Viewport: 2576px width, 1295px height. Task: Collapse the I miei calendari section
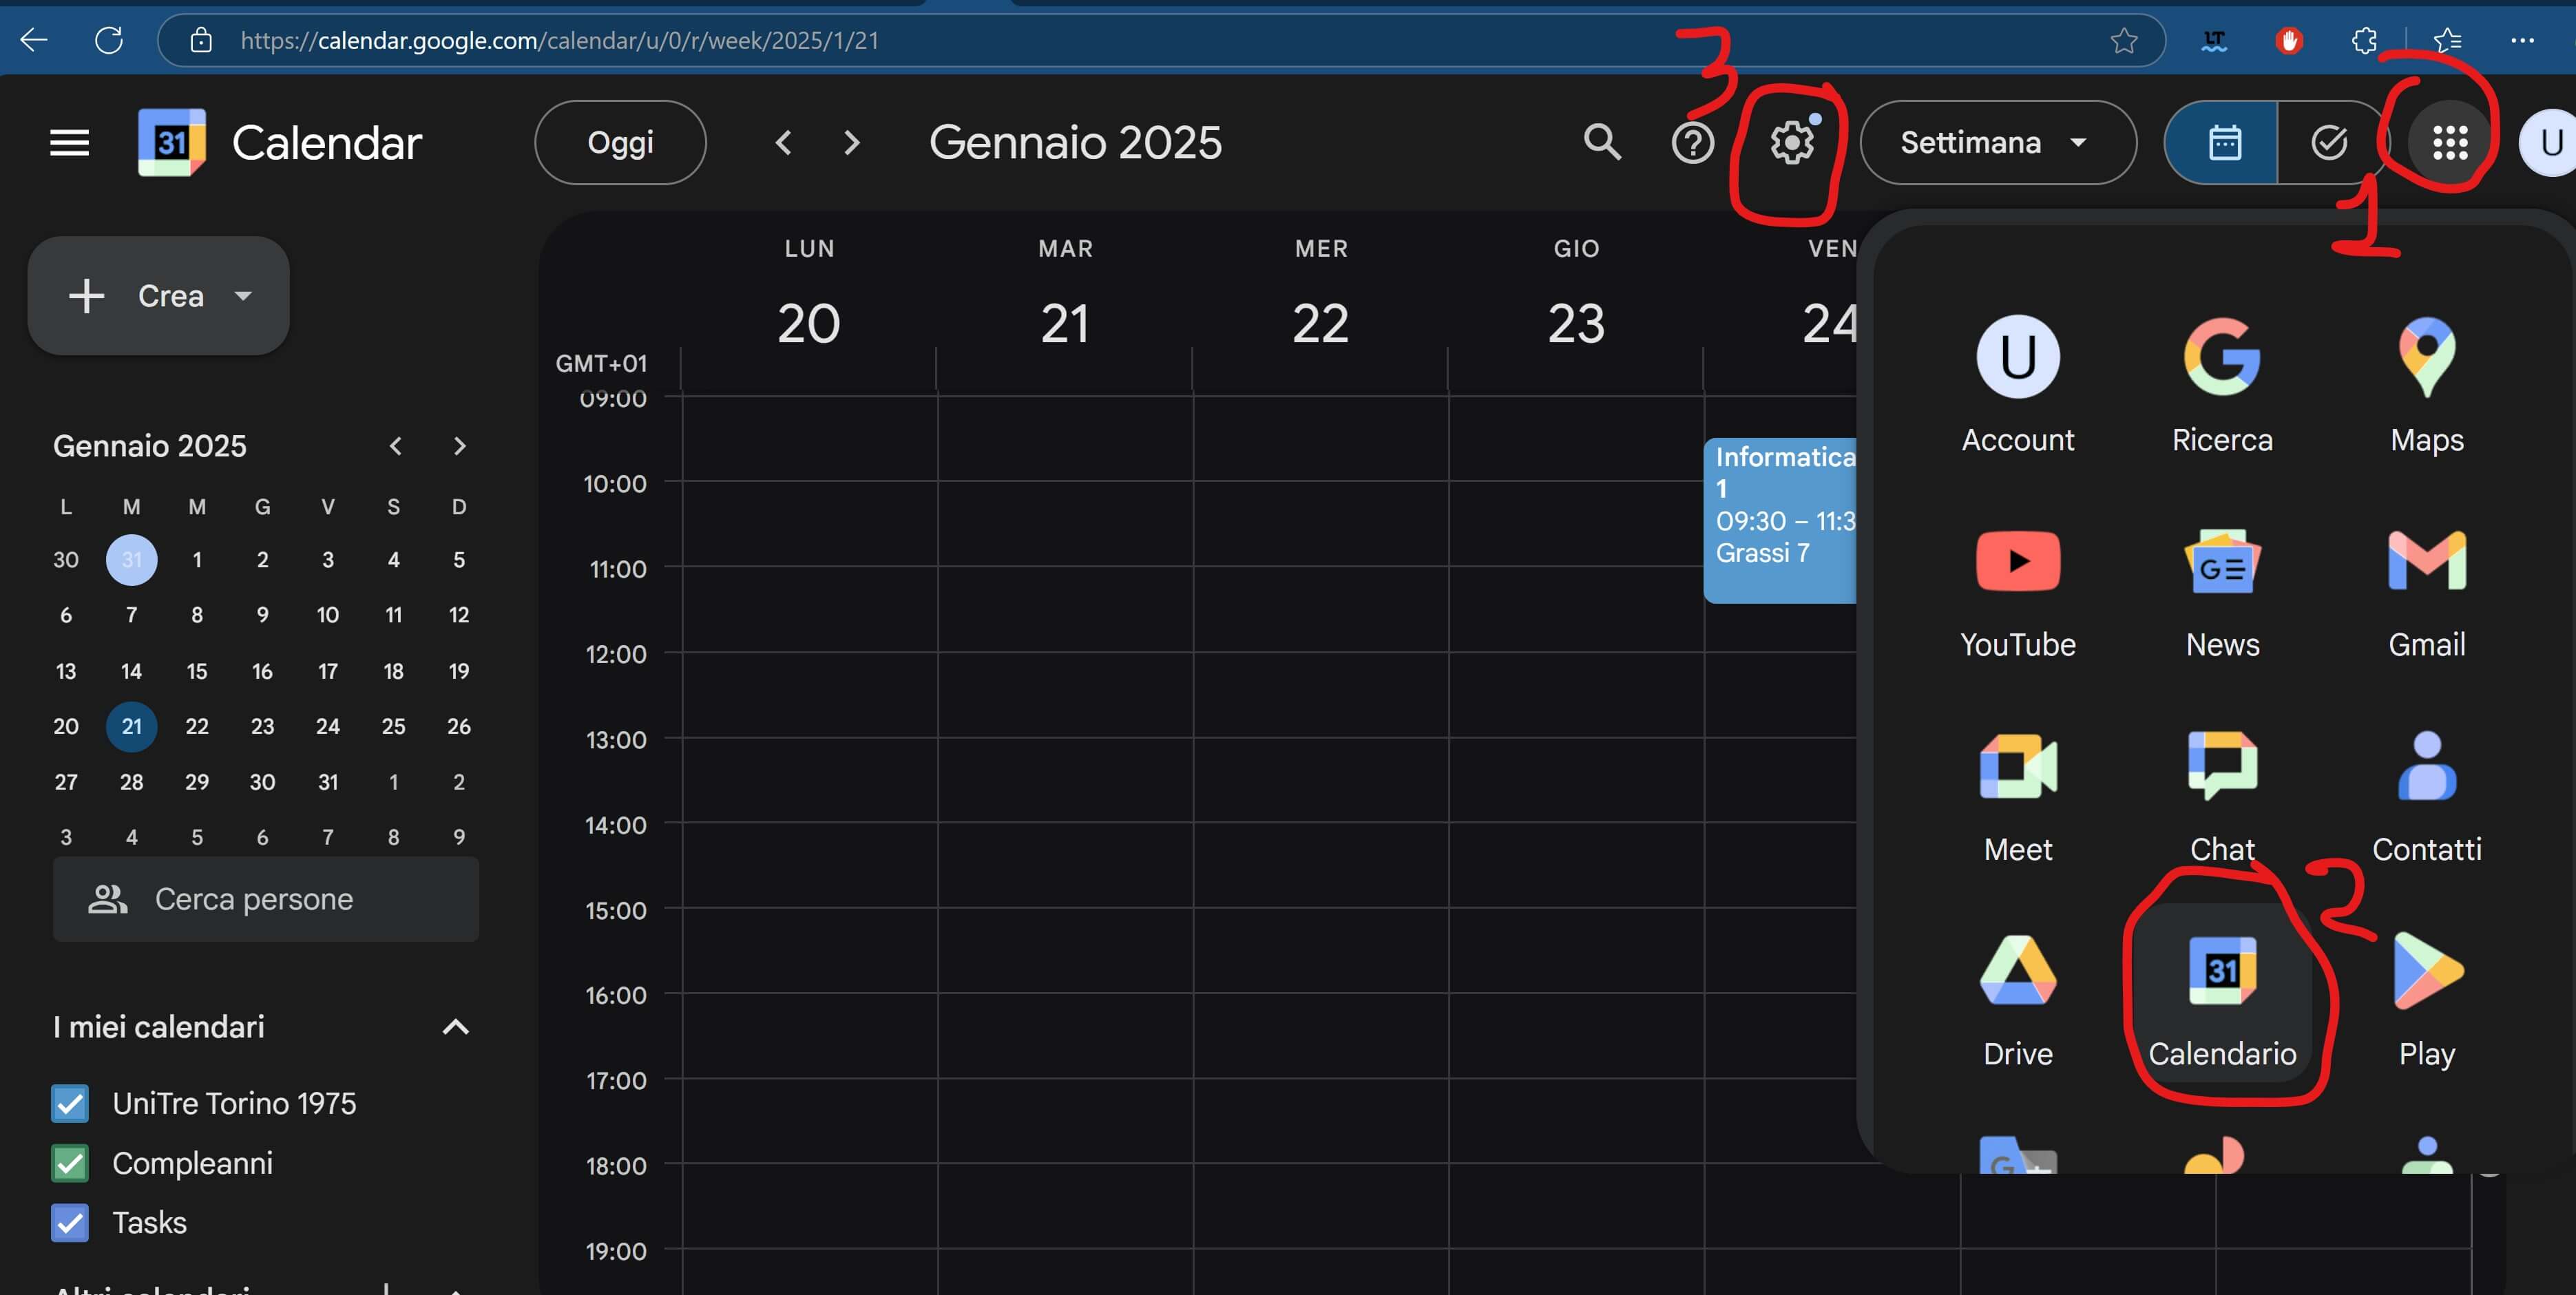pyautogui.click(x=455, y=1027)
